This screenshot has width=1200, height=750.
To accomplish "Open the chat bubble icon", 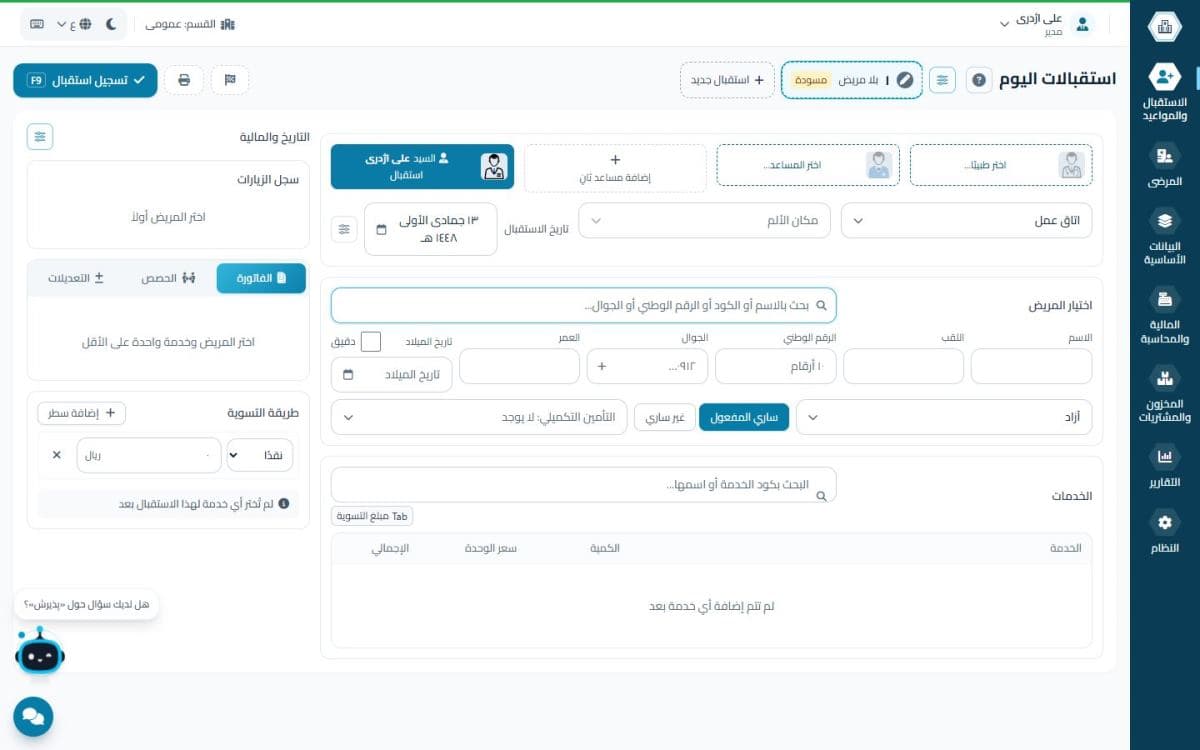I will click(x=33, y=716).
